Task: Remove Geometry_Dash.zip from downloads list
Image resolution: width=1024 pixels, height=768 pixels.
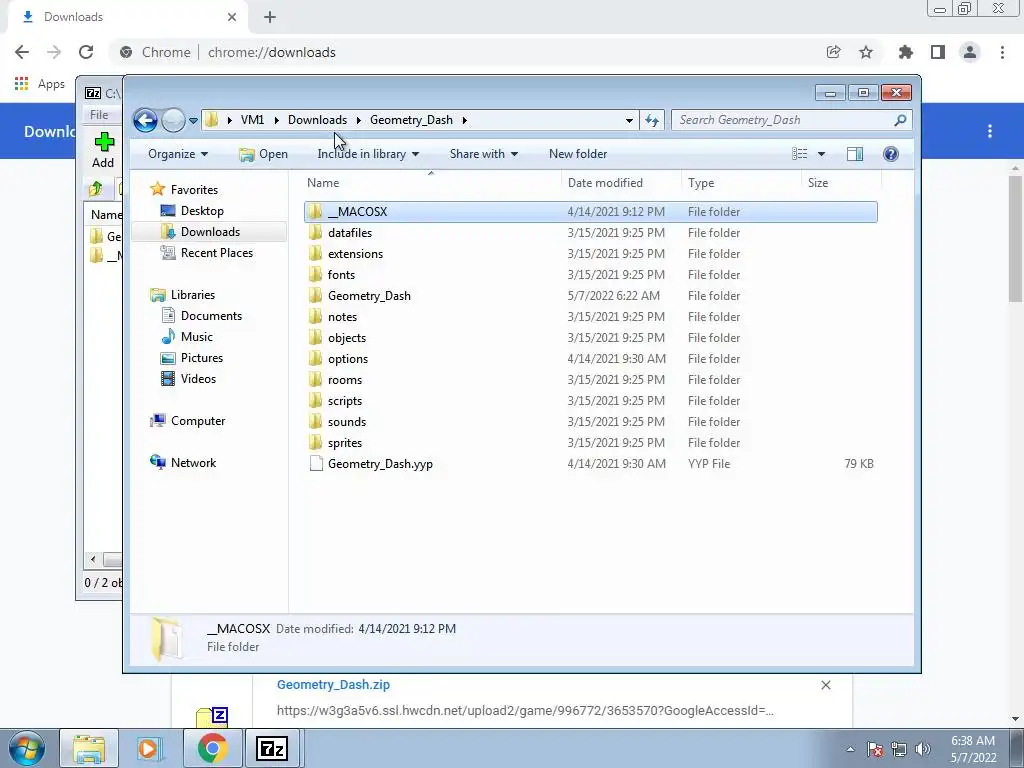Action: click(x=825, y=684)
